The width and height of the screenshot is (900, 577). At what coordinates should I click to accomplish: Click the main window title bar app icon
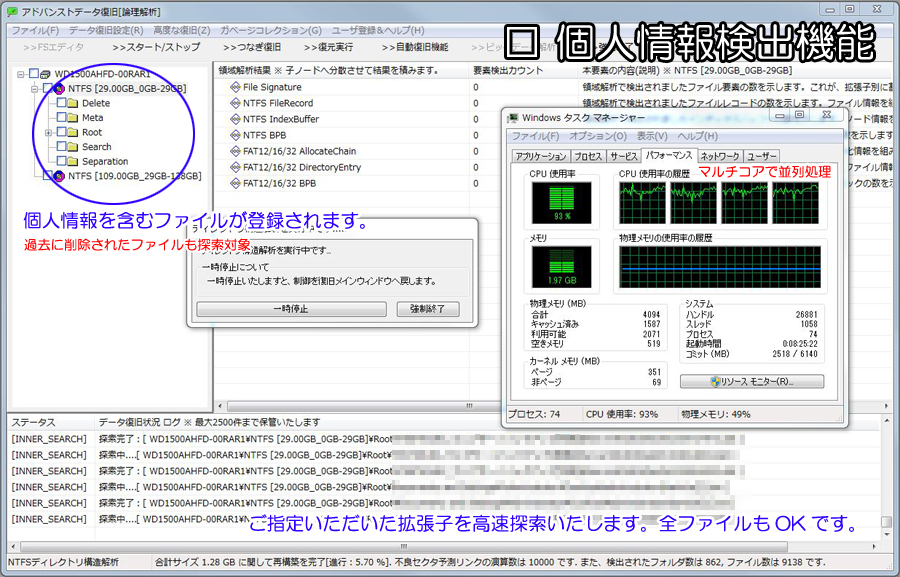tap(13, 11)
